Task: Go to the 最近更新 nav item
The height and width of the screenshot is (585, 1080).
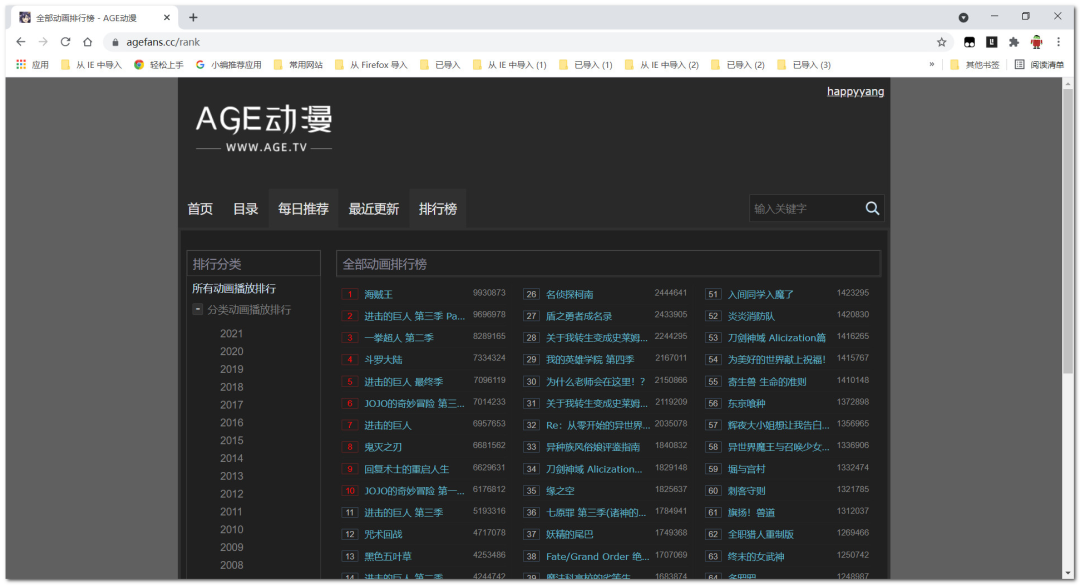Action: [x=373, y=209]
